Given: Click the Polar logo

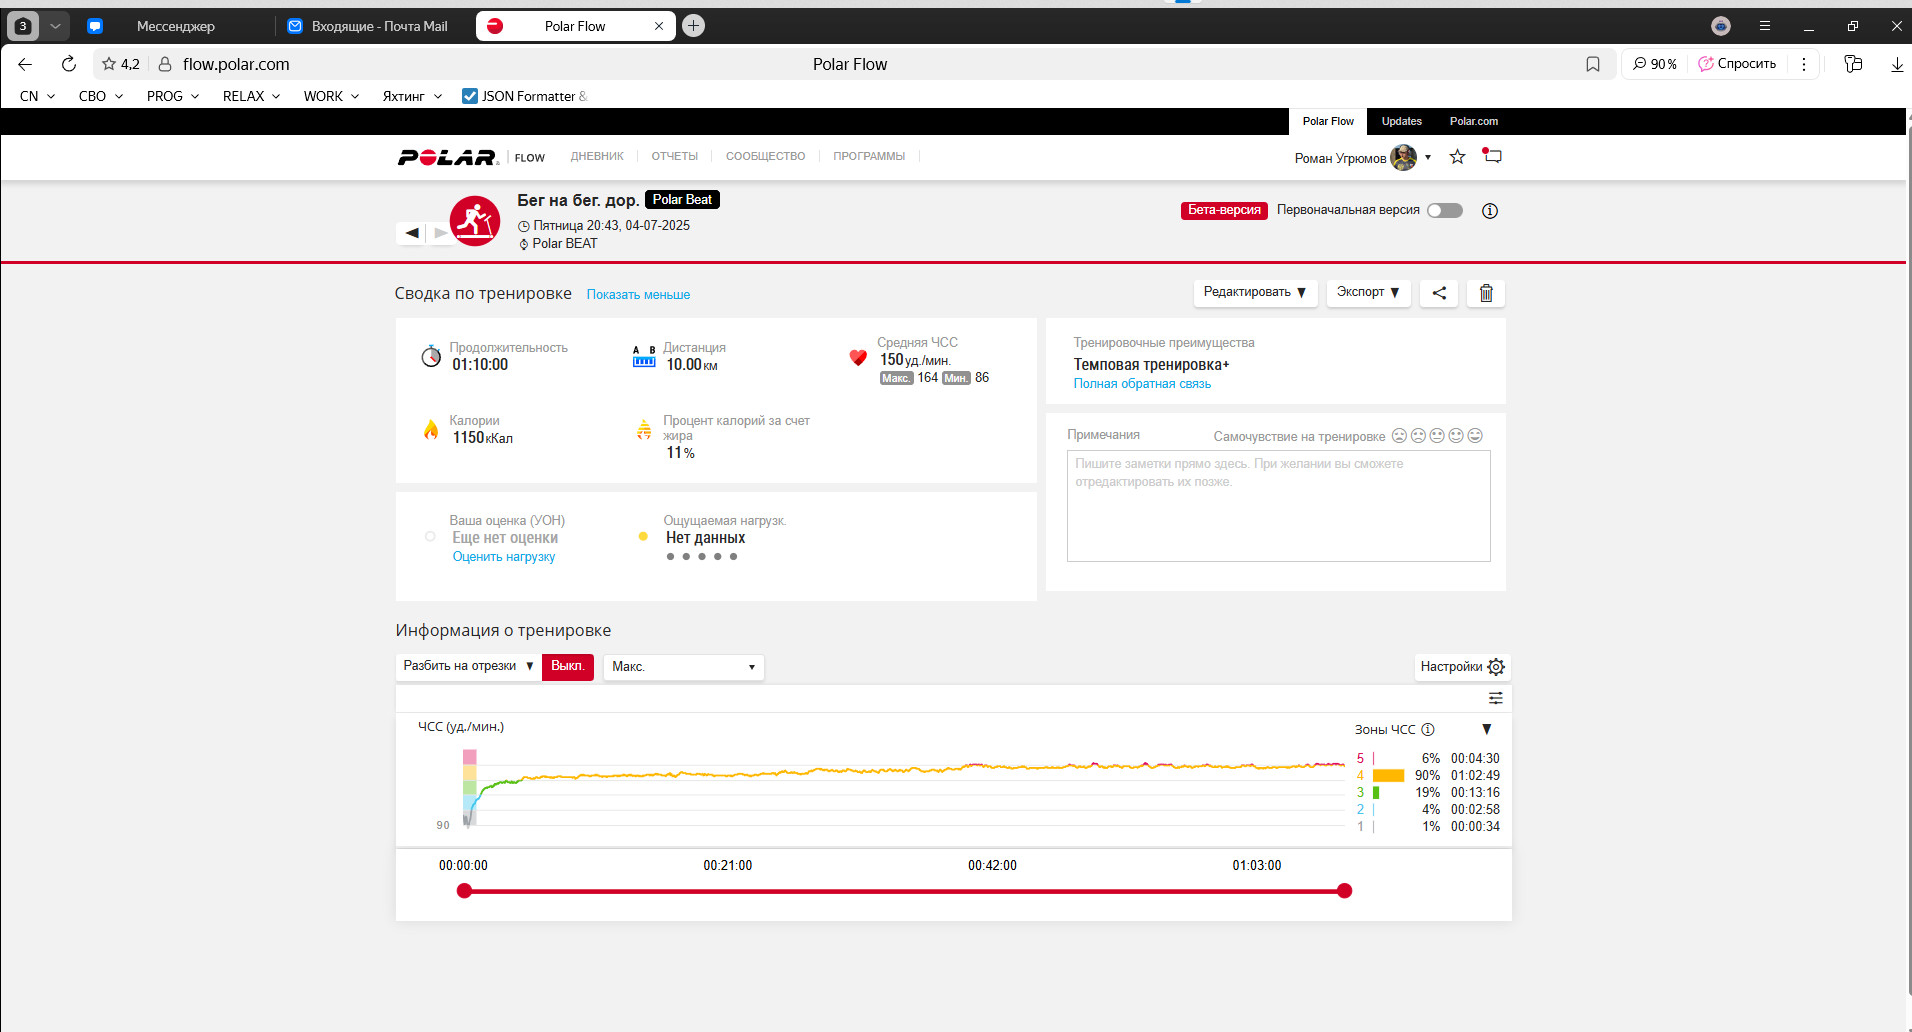Looking at the screenshot, I should [x=448, y=157].
